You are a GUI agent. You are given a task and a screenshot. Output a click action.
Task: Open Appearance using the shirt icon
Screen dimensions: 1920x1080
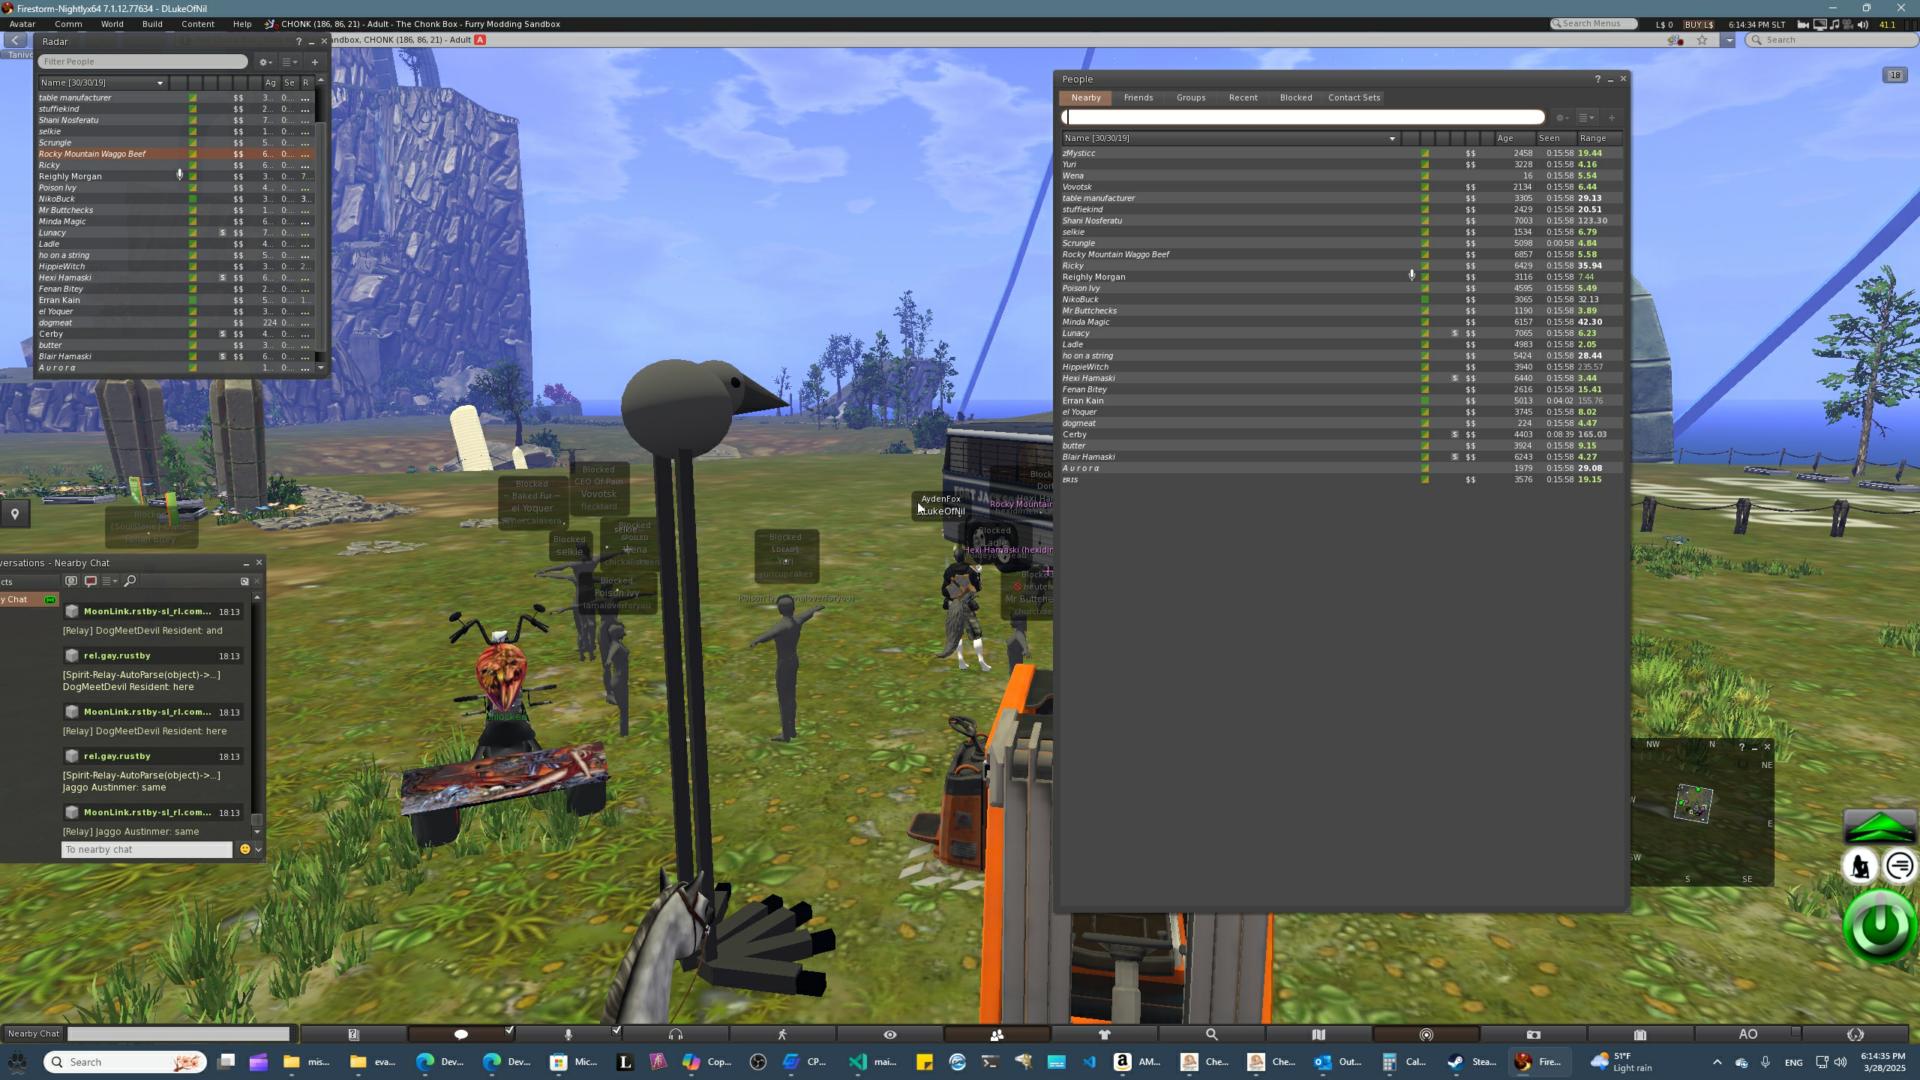(x=1104, y=1034)
